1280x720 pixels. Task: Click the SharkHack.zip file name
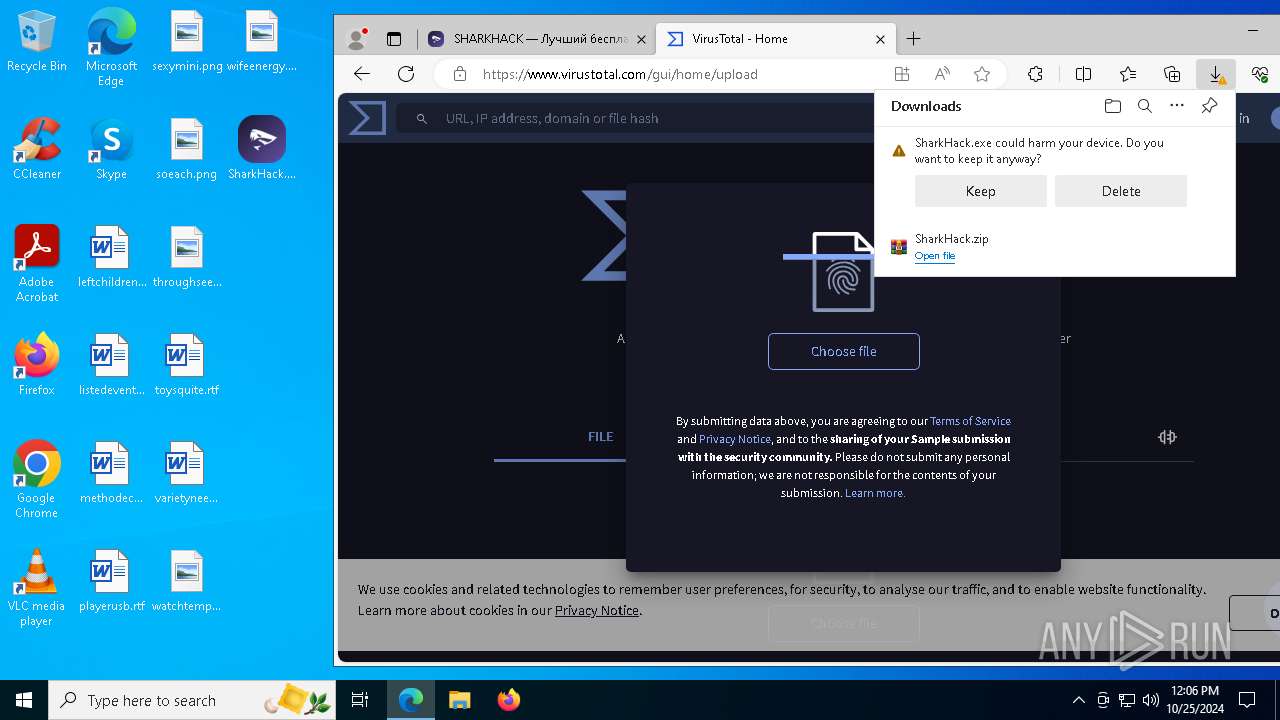pyautogui.click(x=951, y=239)
